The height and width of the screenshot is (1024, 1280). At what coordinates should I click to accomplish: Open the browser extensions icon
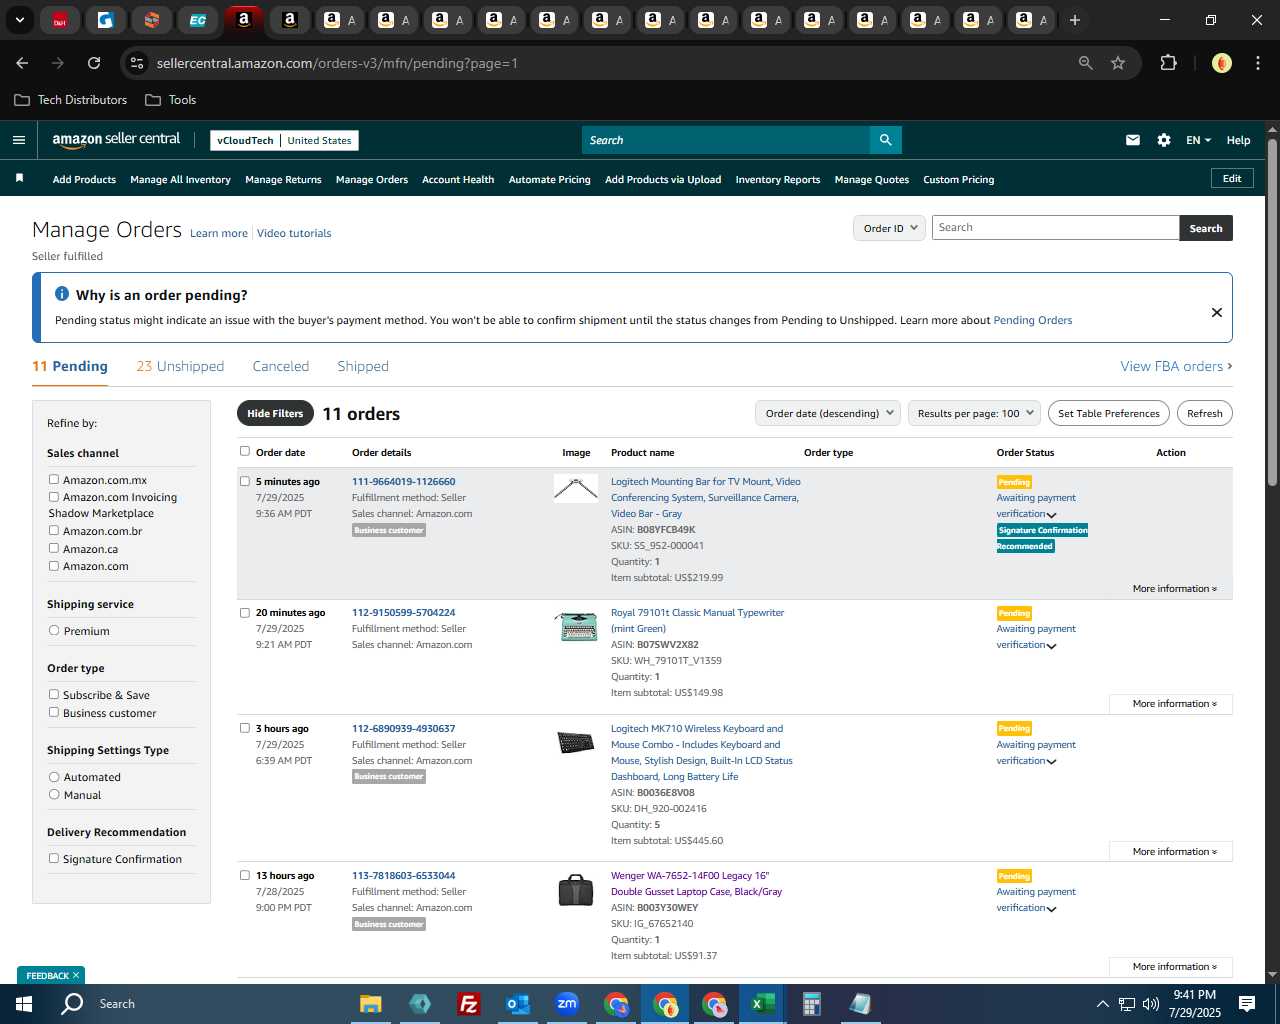(x=1168, y=63)
